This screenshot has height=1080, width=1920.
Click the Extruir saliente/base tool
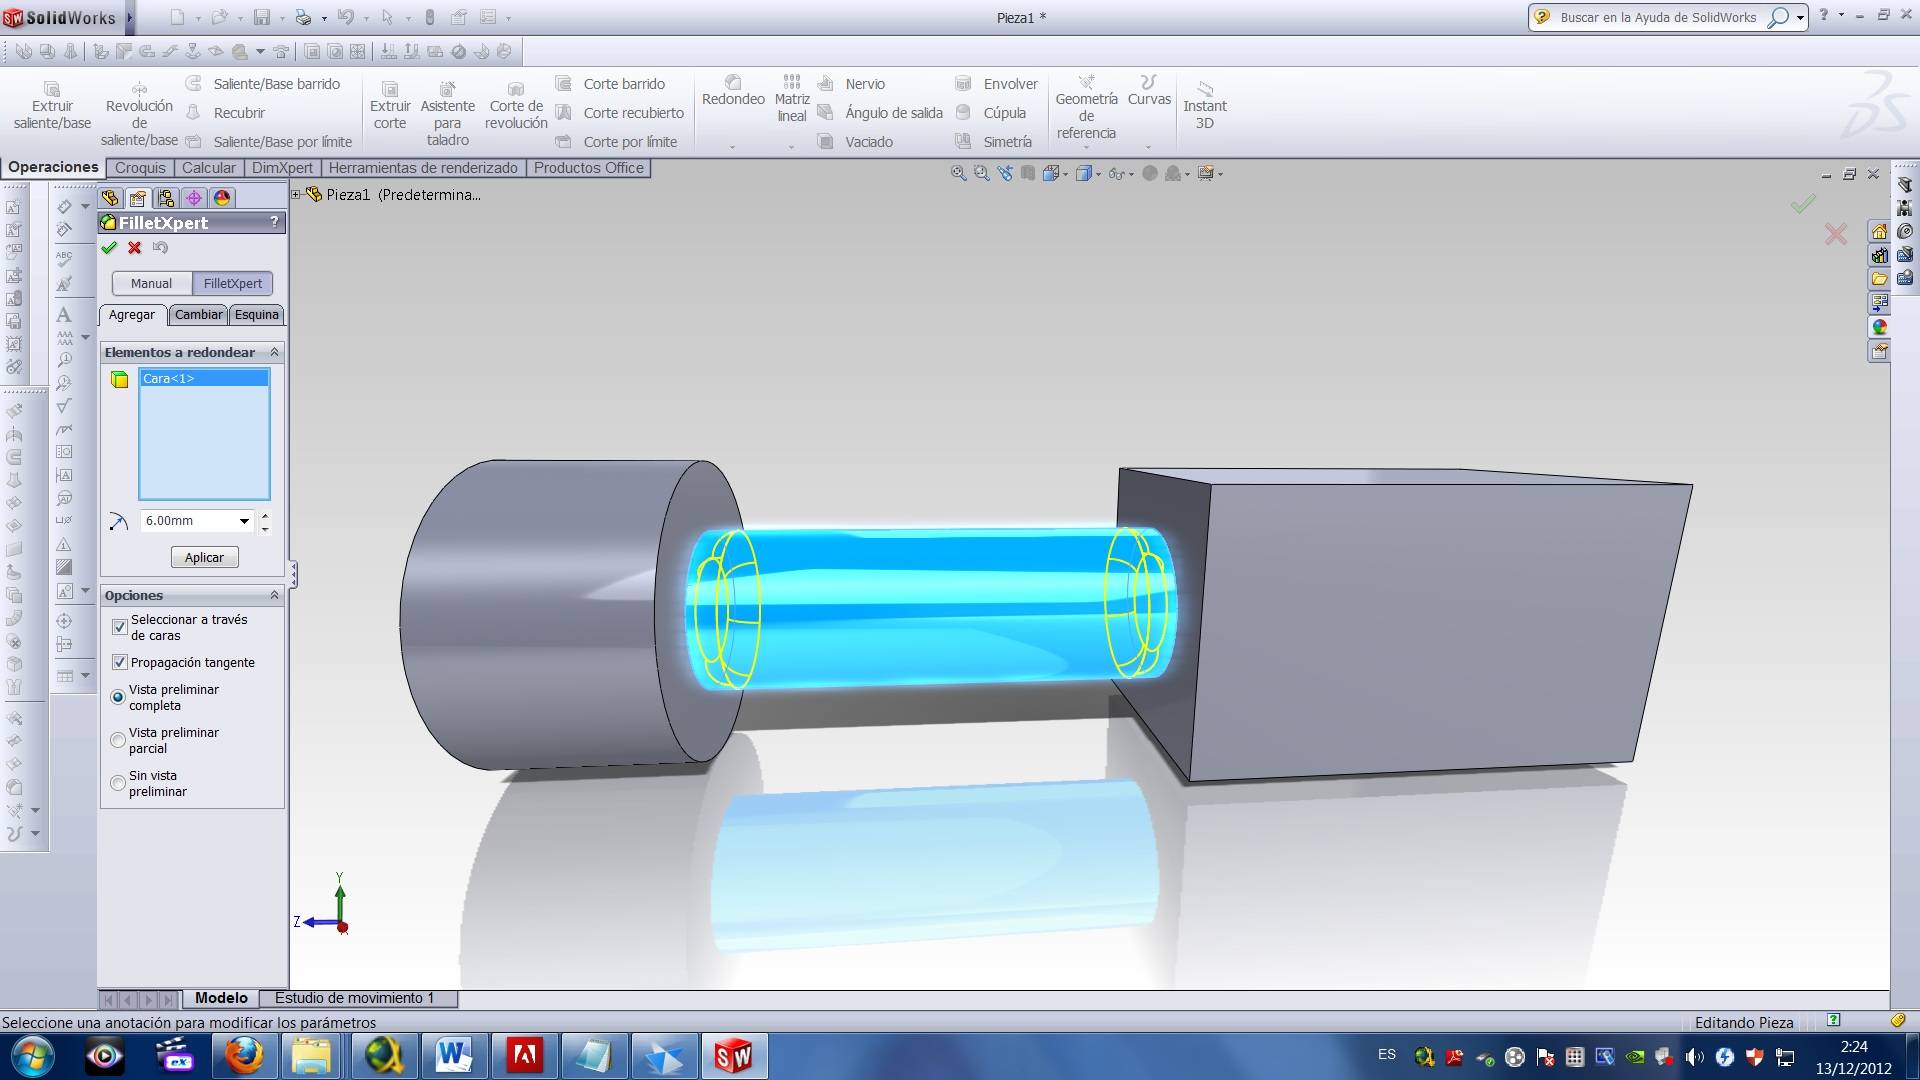tap(52, 106)
